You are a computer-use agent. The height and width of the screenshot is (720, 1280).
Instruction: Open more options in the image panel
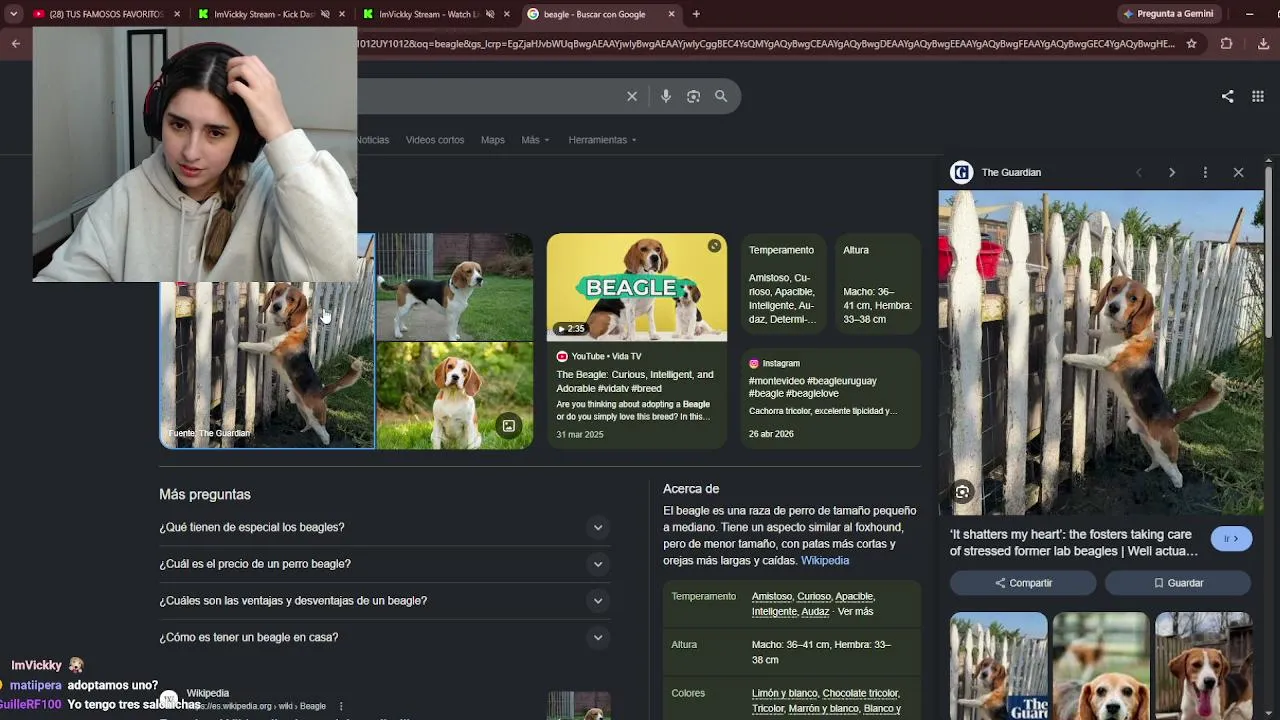(x=1205, y=172)
